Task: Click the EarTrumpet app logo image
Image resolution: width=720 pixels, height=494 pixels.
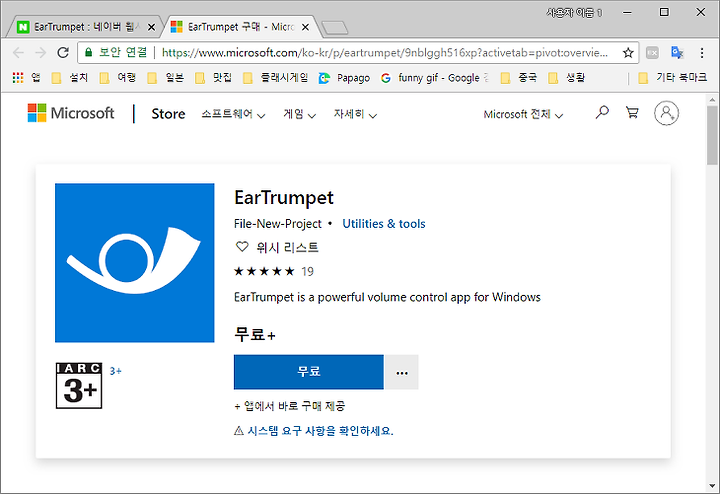Action: point(135,263)
